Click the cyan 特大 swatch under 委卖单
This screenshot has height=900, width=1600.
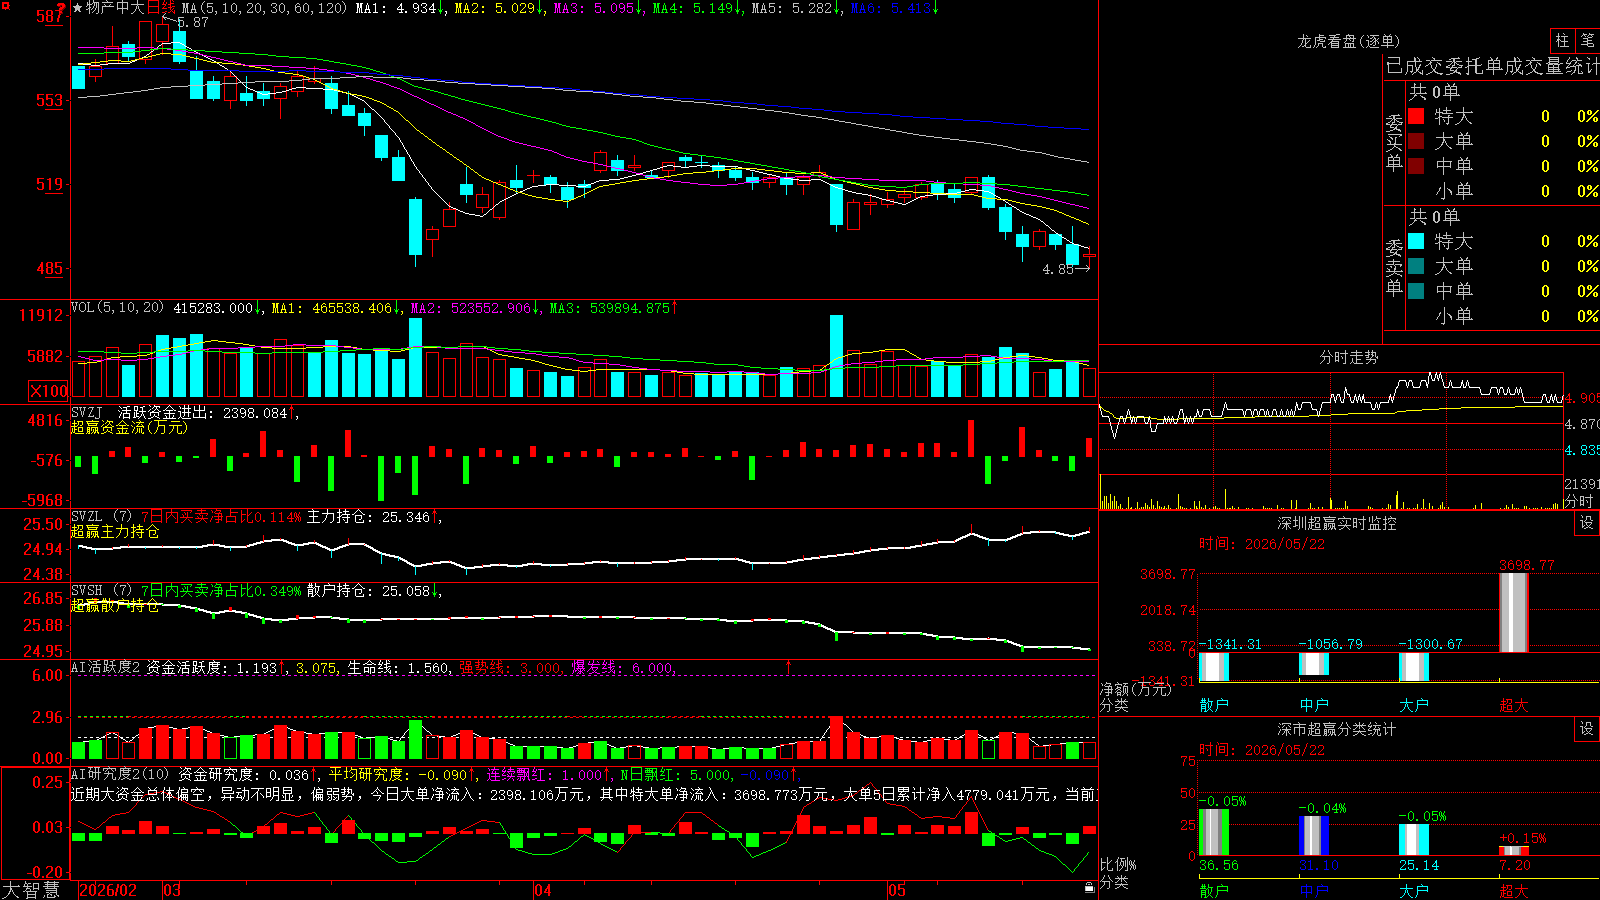click(1416, 241)
